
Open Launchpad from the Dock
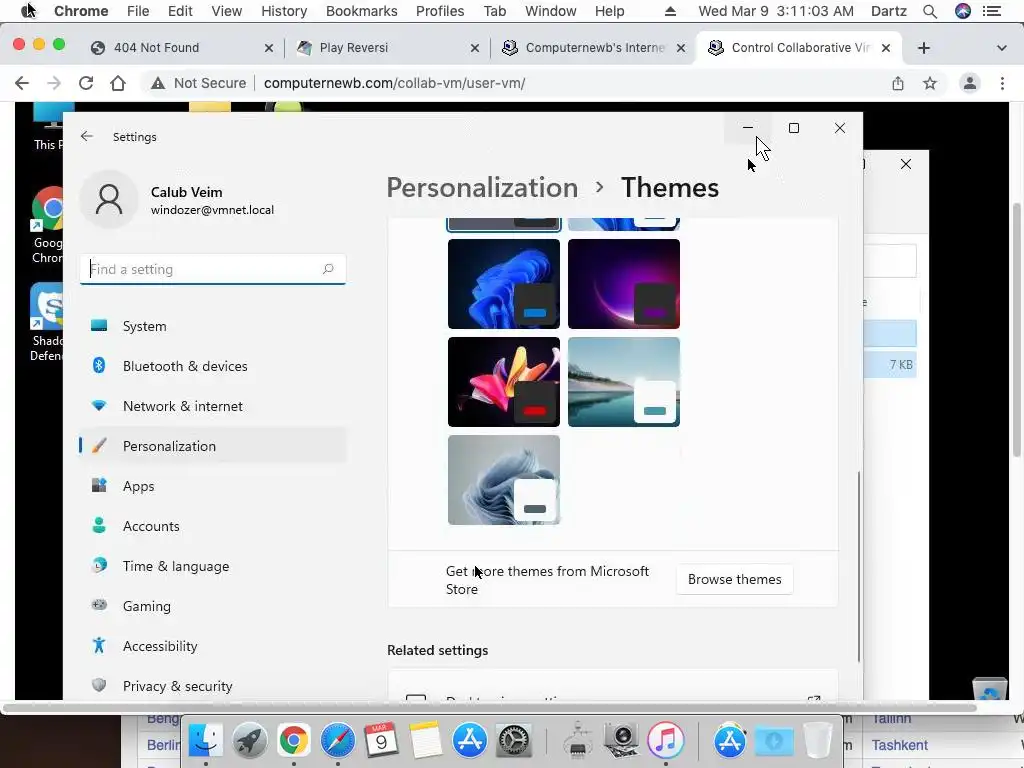point(249,740)
